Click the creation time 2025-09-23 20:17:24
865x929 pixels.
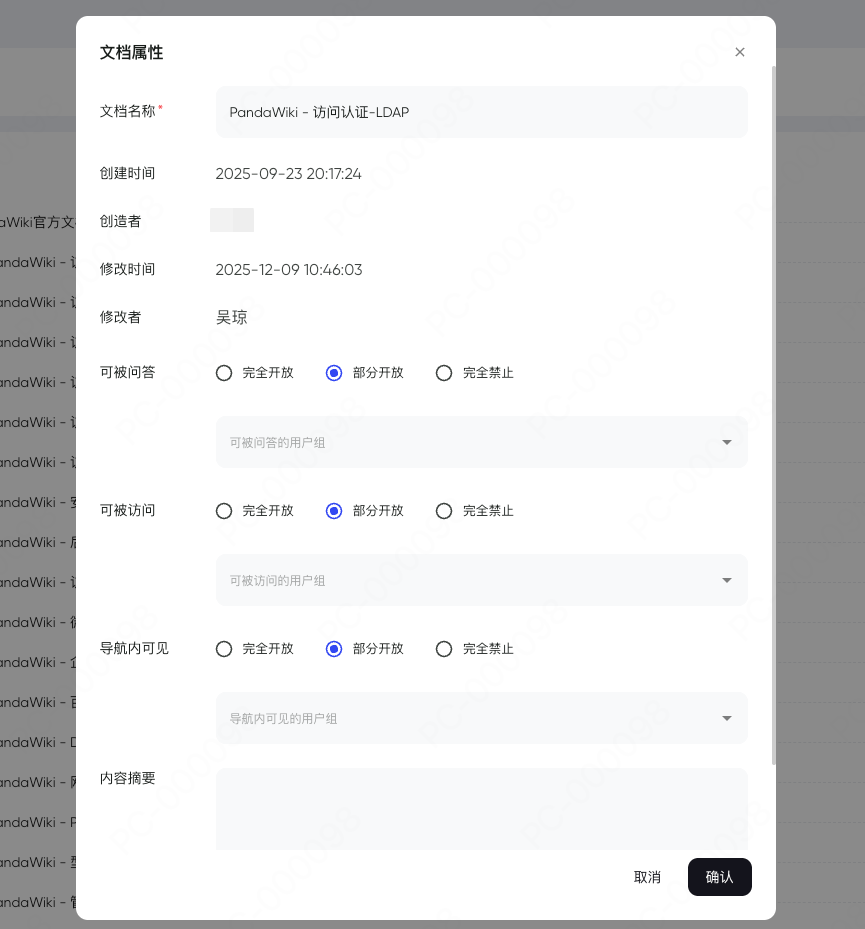click(x=288, y=174)
